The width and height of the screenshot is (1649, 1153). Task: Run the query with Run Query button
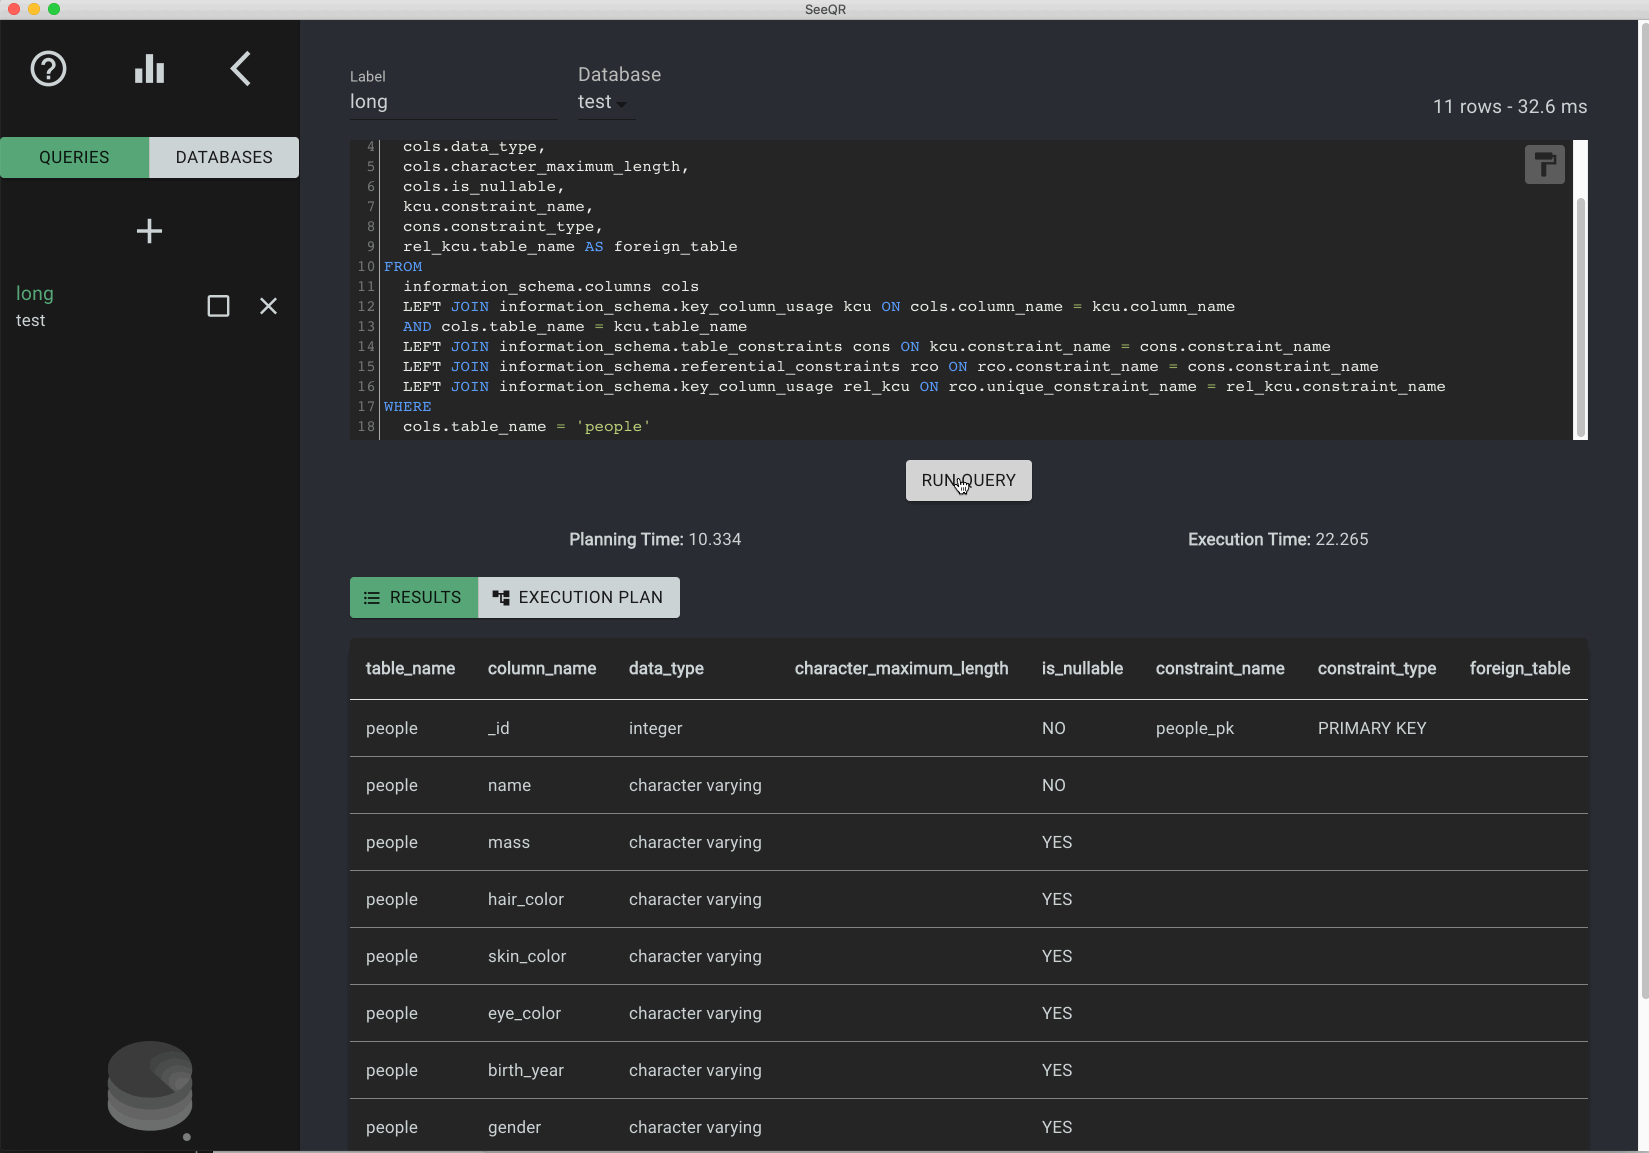(x=968, y=480)
